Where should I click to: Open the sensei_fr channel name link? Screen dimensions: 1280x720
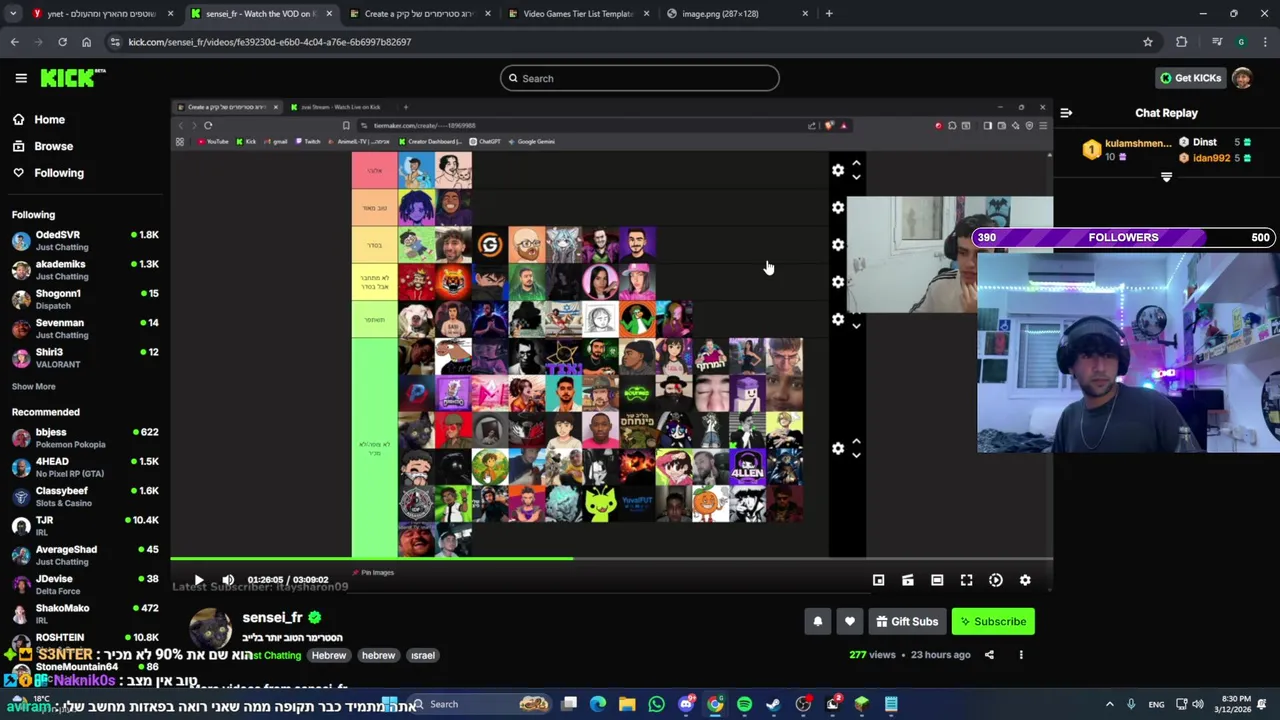click(272, 618)
